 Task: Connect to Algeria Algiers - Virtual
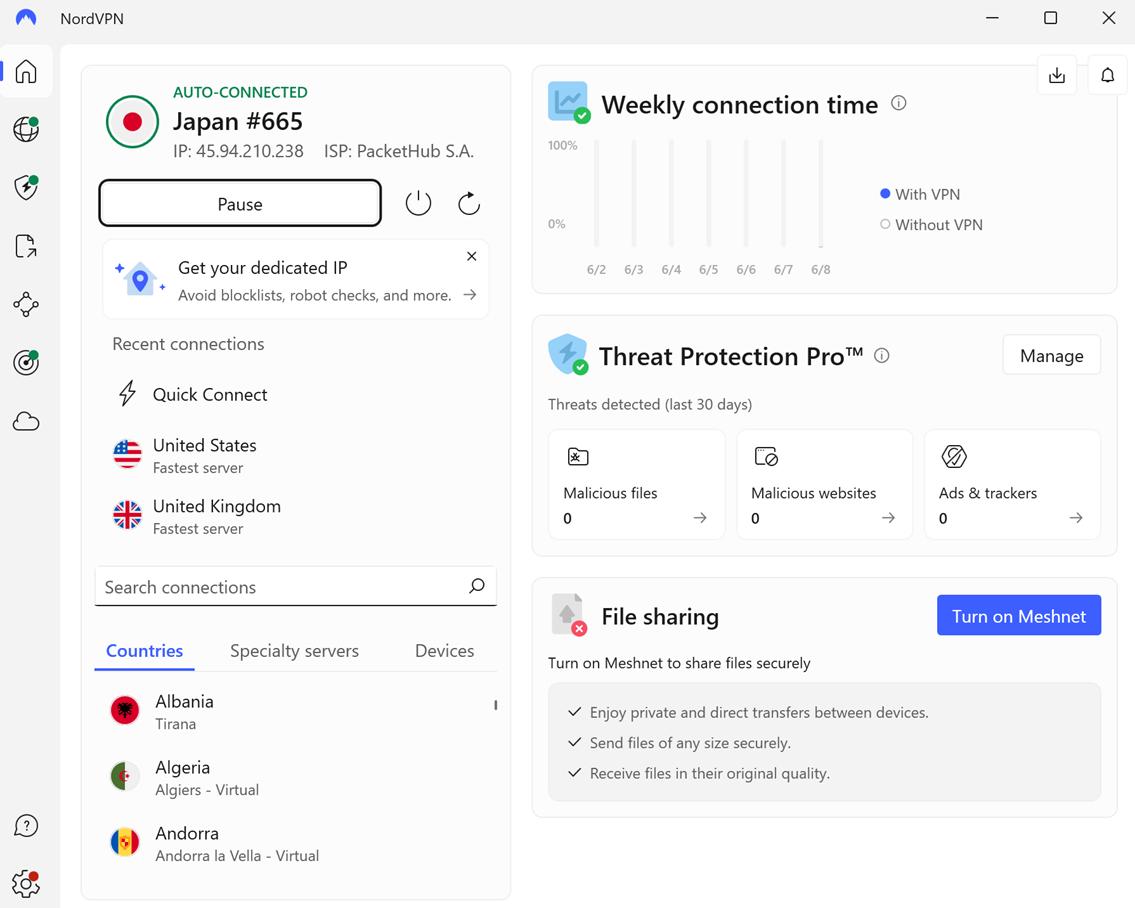click(x=295, y=778)
